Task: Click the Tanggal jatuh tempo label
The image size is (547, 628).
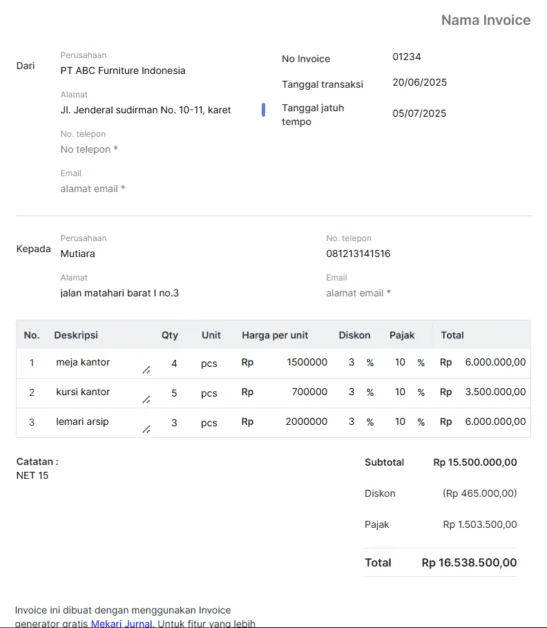Action: pyautogui.click(x=313, y=115)
